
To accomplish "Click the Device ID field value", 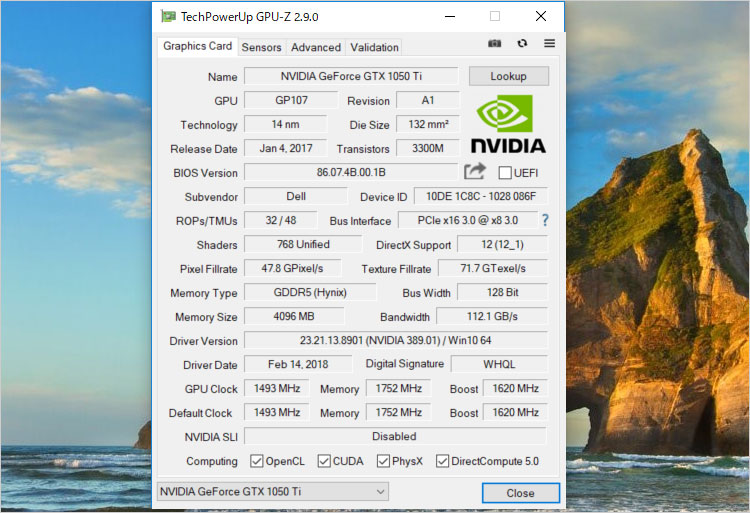I will coord(481,196).
